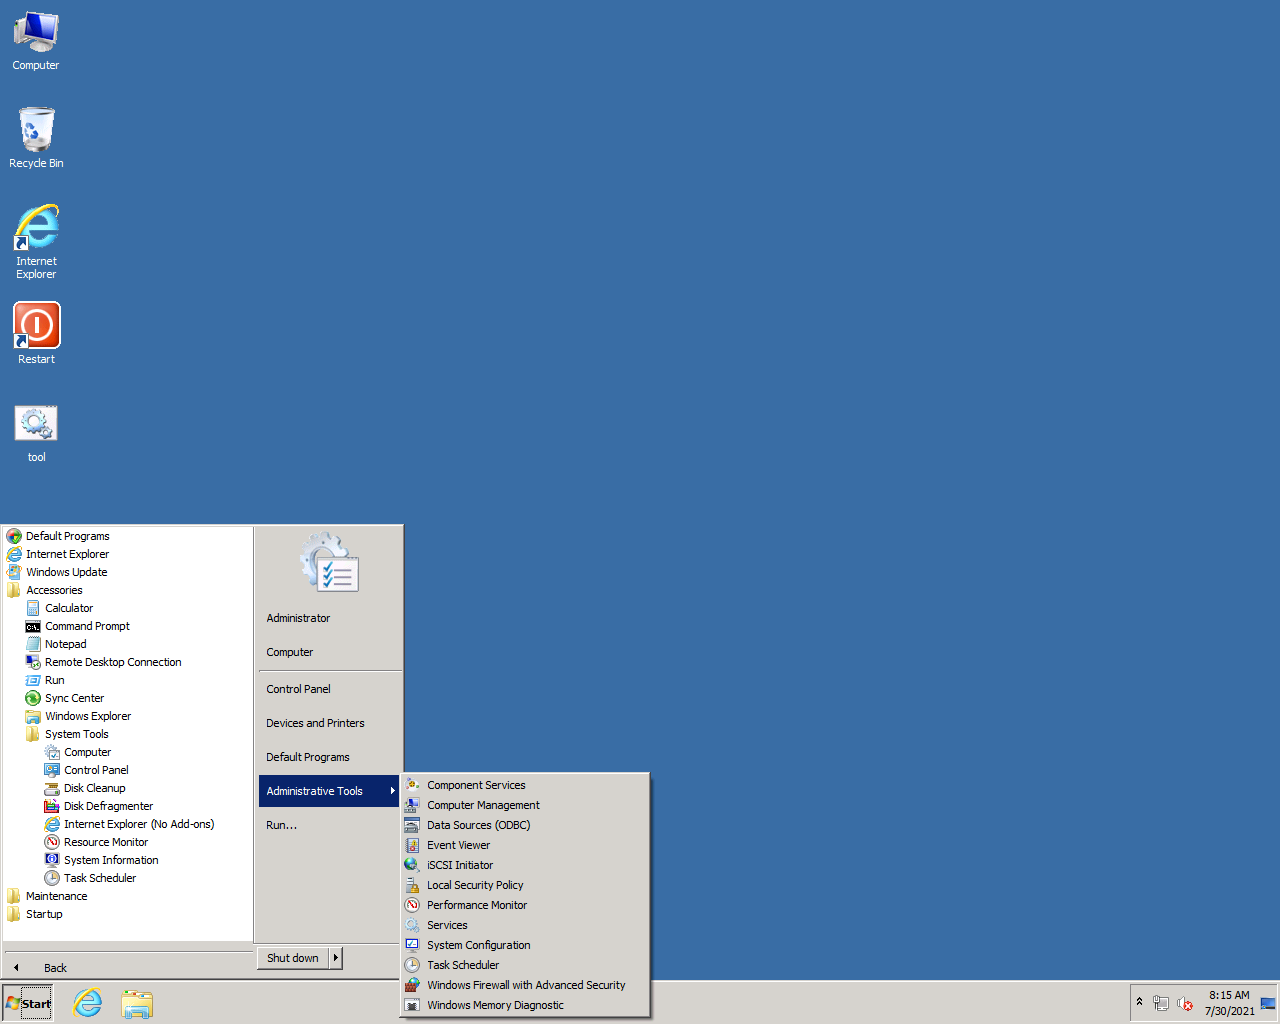Screen dimensions: 1280x1024
Task: Expand the Maintenance folder
Action: pyautogui.click(x=56, y=896)
